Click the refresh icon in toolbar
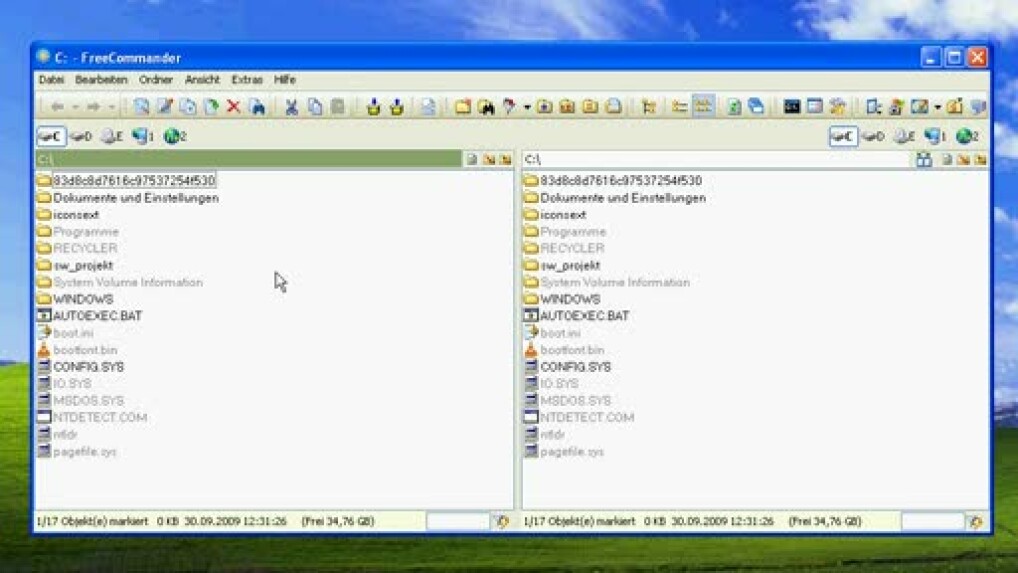The height and width of the screenshot is (573, 1018). (x=733, y=107)
